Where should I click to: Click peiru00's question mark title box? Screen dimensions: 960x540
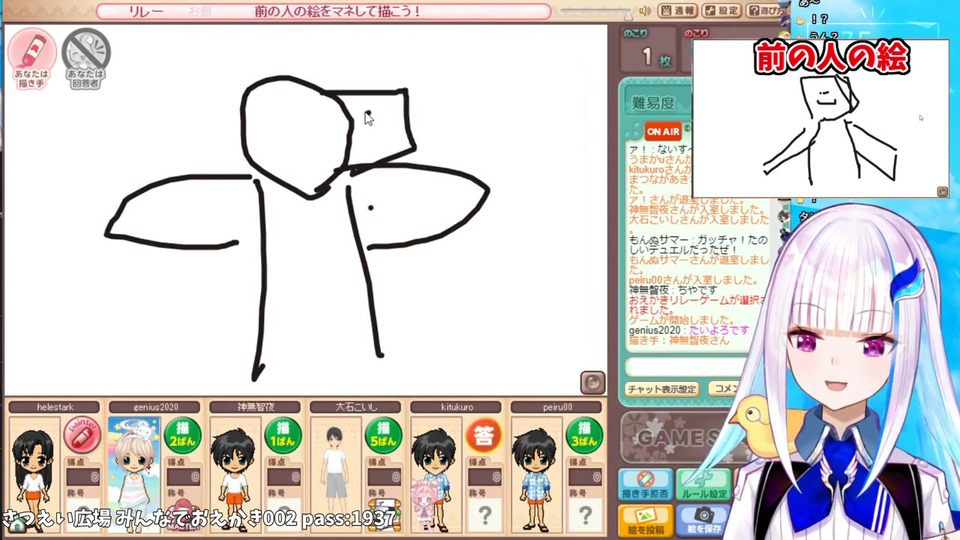point(585,516)
